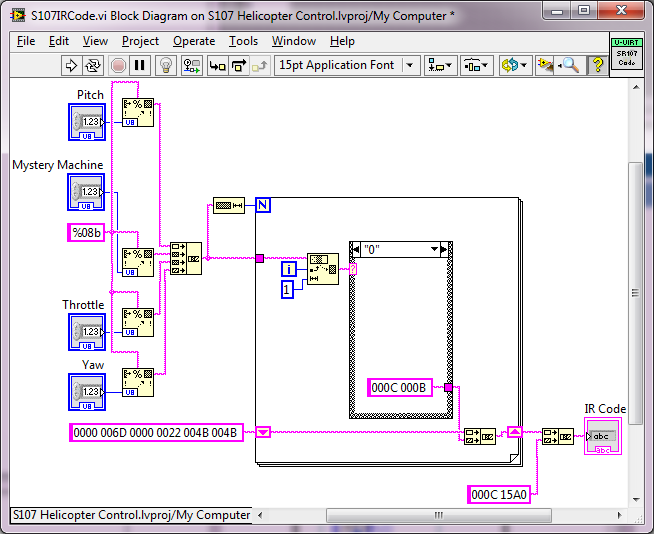Select Concatenate Strings node outside the loop

[558, 436]
